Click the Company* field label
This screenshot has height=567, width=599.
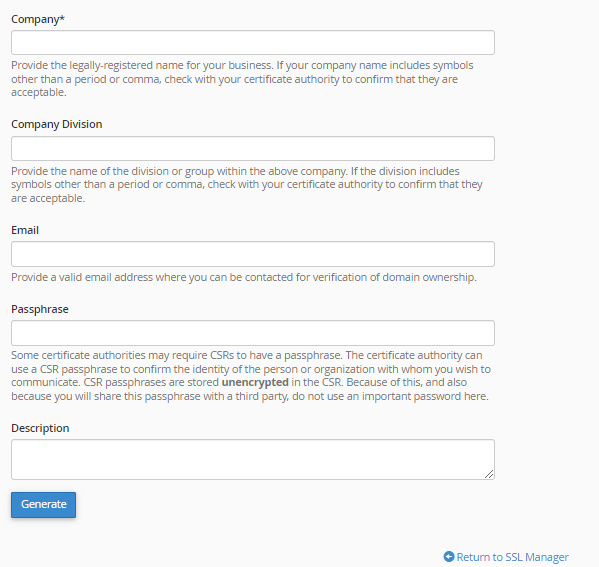point(38,19)
